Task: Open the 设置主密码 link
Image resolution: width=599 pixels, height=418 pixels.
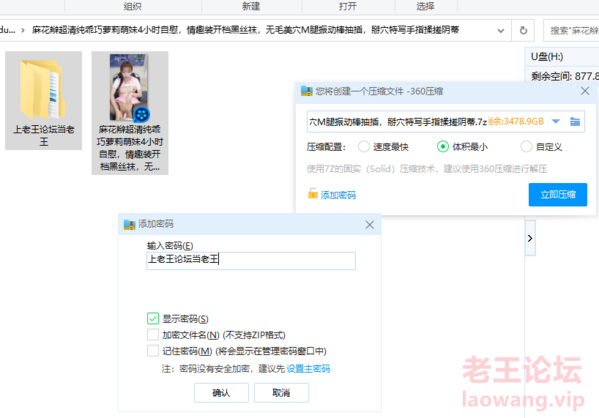Action: (x=308, y=369)
